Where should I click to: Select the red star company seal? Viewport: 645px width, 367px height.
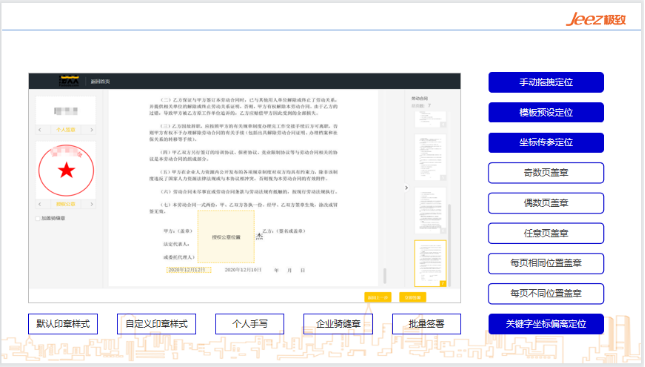(x=66, y=170)
